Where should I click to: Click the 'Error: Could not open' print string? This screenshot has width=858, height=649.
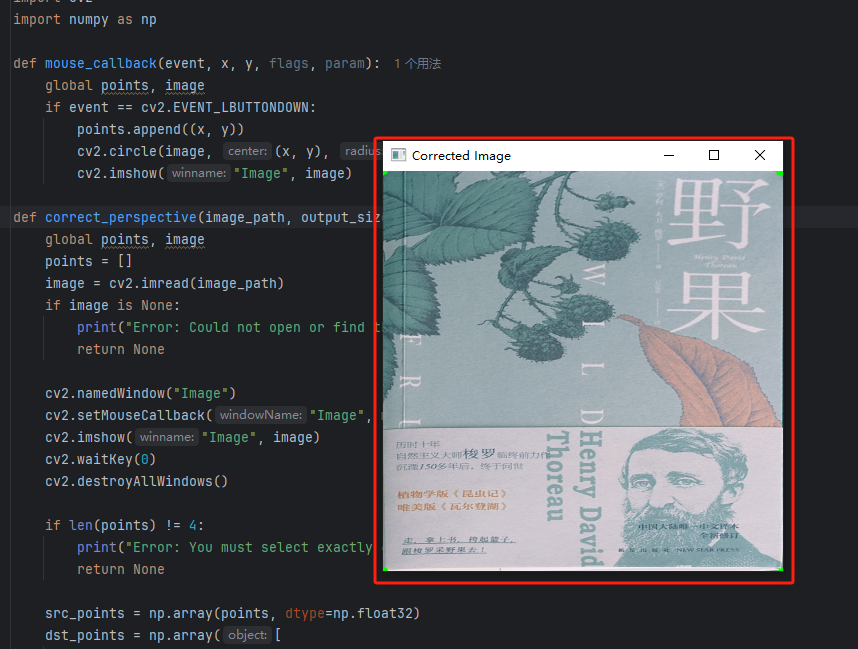[252, 328]
